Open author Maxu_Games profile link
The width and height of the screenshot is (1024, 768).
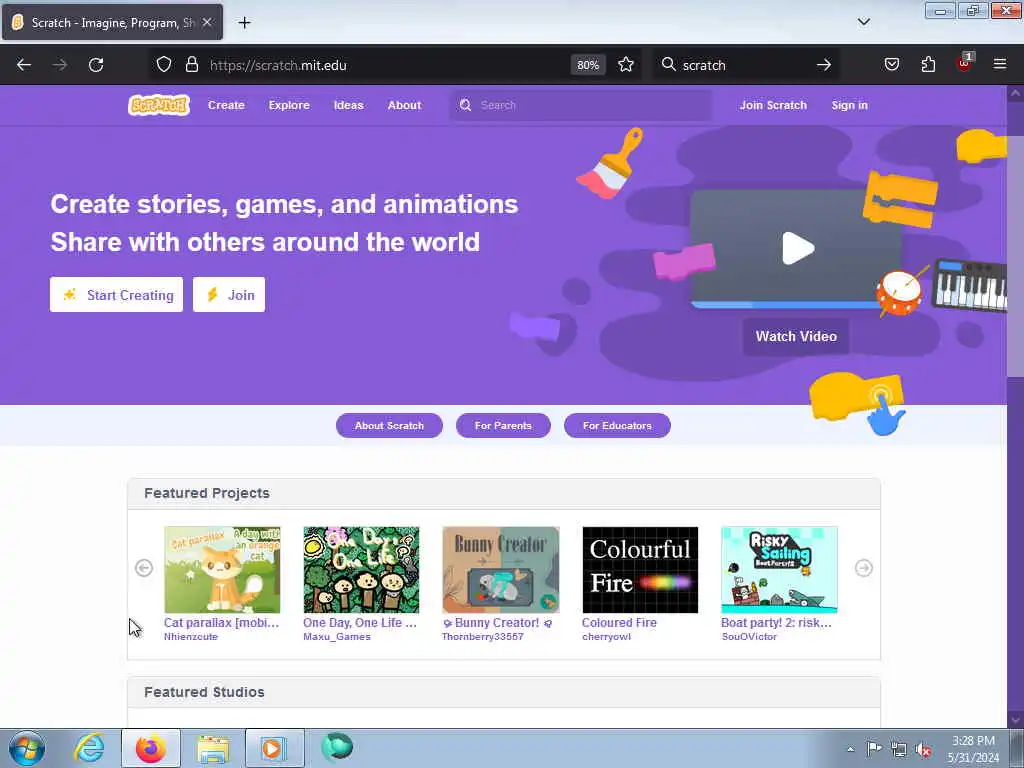click(x=337, y=637)
